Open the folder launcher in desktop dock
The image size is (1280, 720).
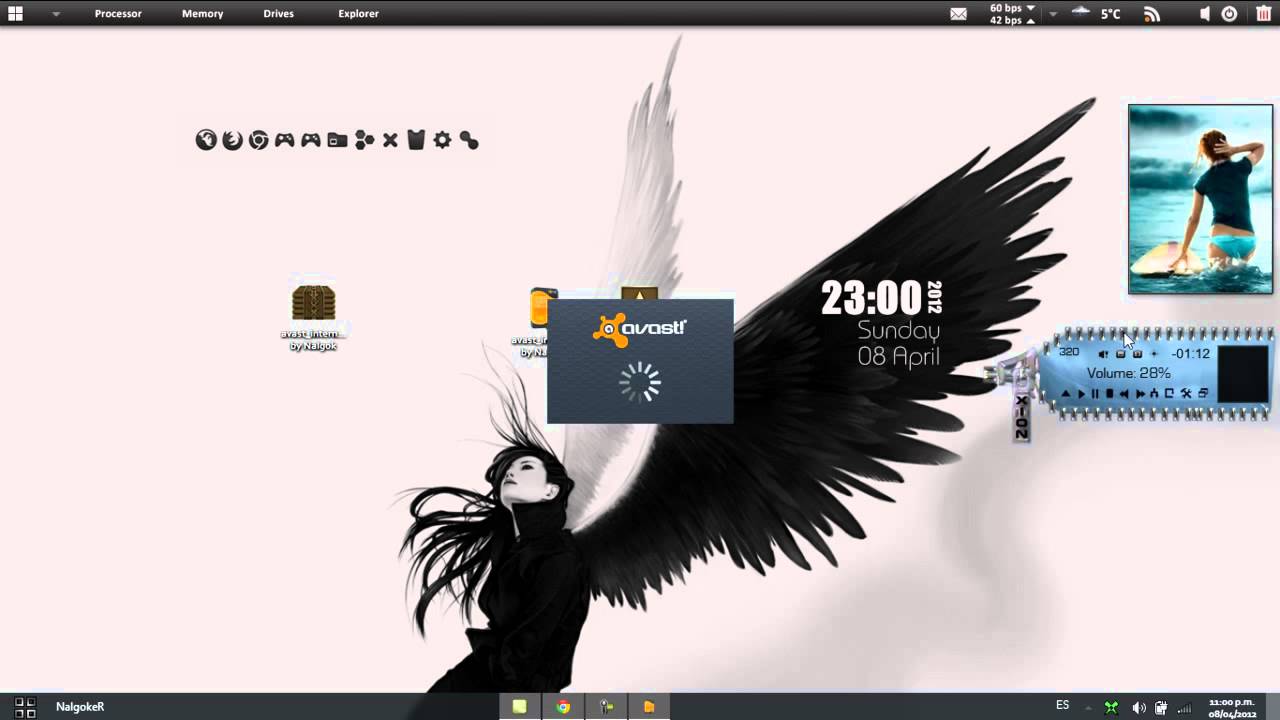point(337,140)
